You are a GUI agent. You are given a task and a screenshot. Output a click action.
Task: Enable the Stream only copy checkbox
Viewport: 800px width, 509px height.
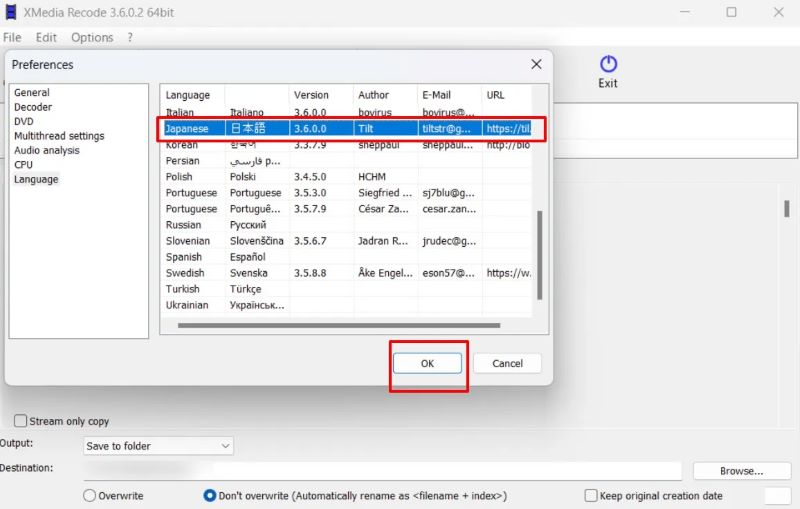(x=21, y=421)
